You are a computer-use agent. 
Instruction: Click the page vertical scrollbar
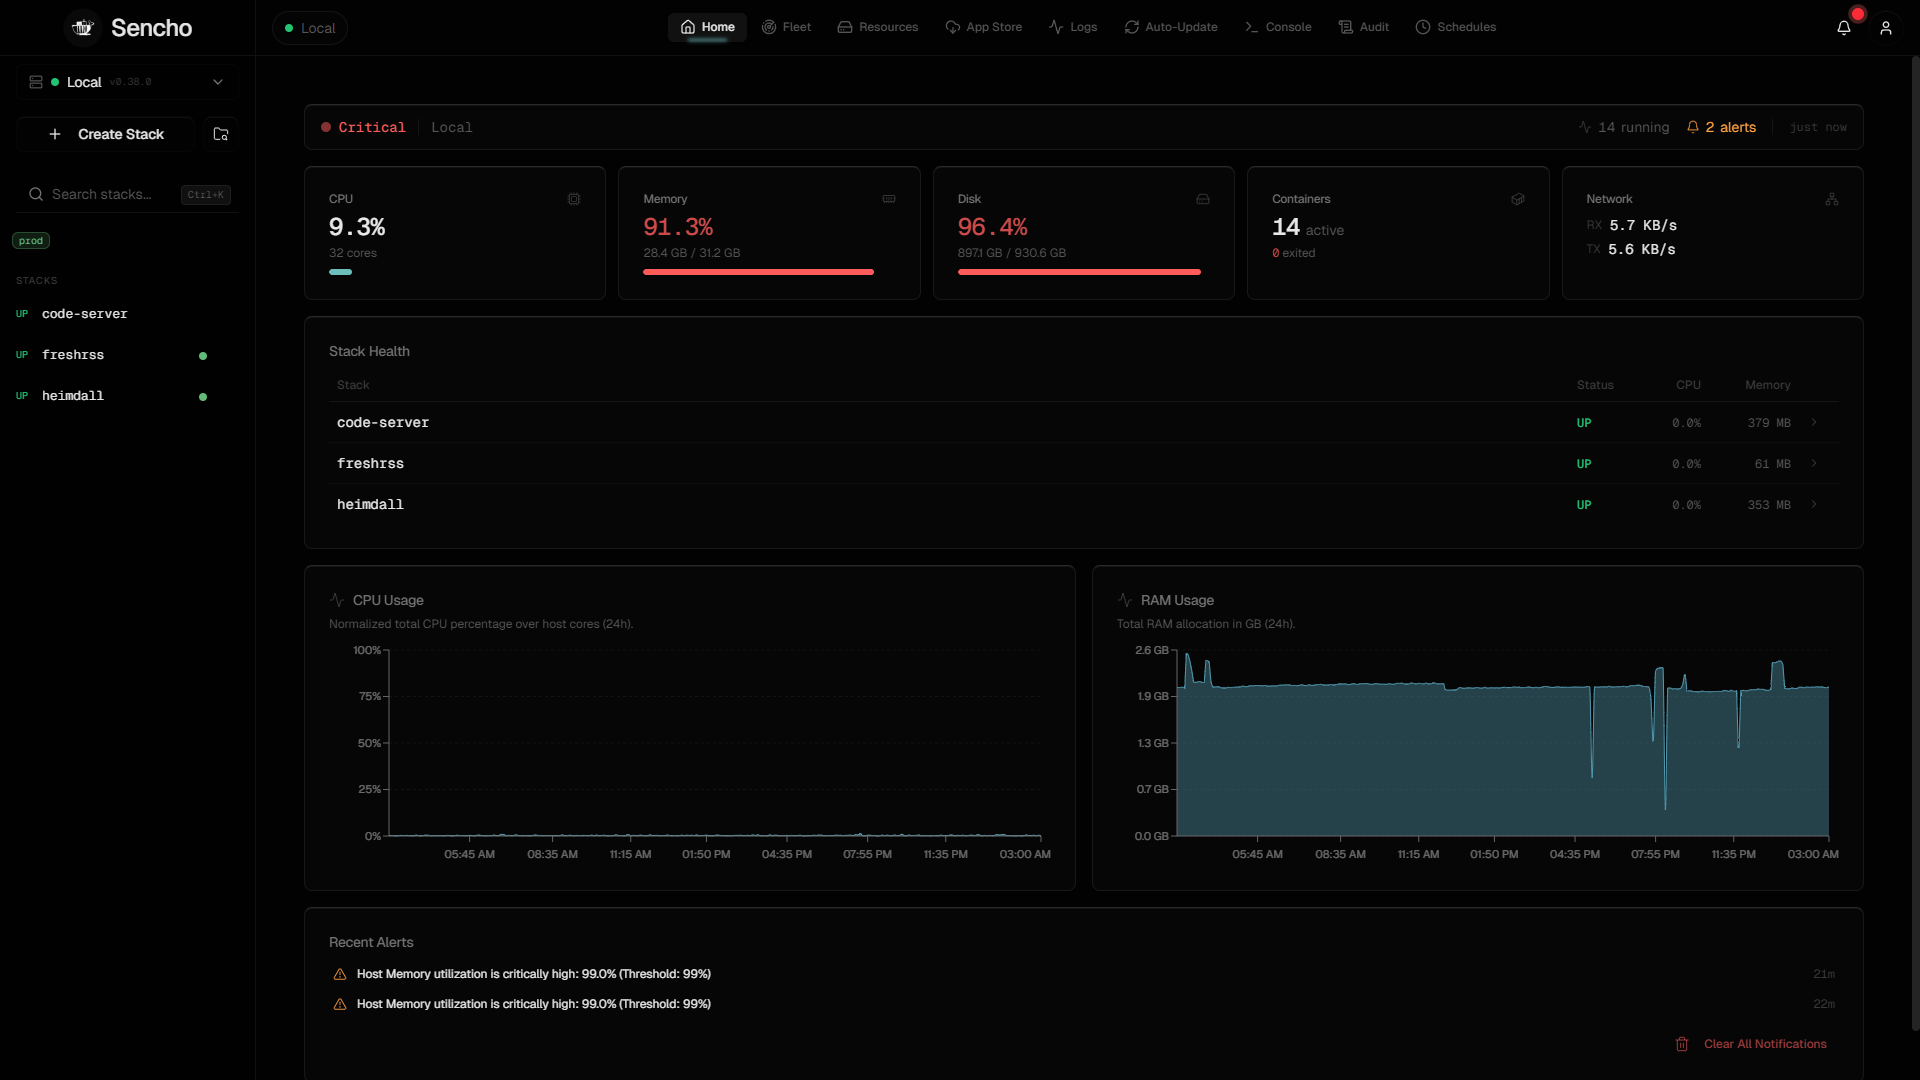1915,545
